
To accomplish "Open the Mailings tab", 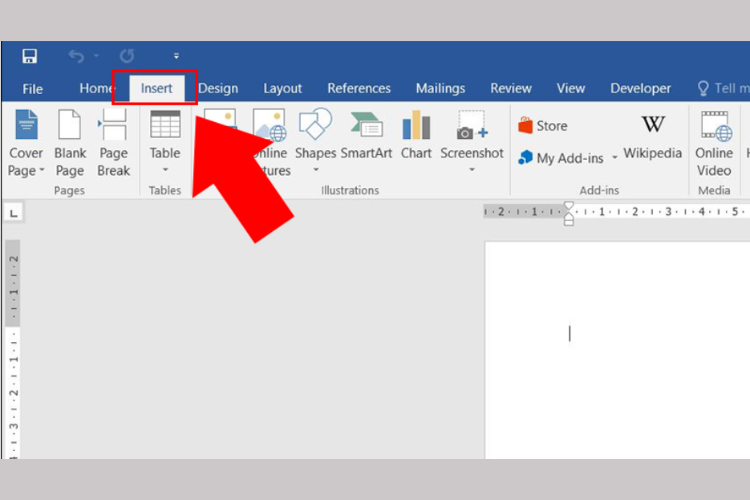I will pyautogui.click(x=440, y=89).
